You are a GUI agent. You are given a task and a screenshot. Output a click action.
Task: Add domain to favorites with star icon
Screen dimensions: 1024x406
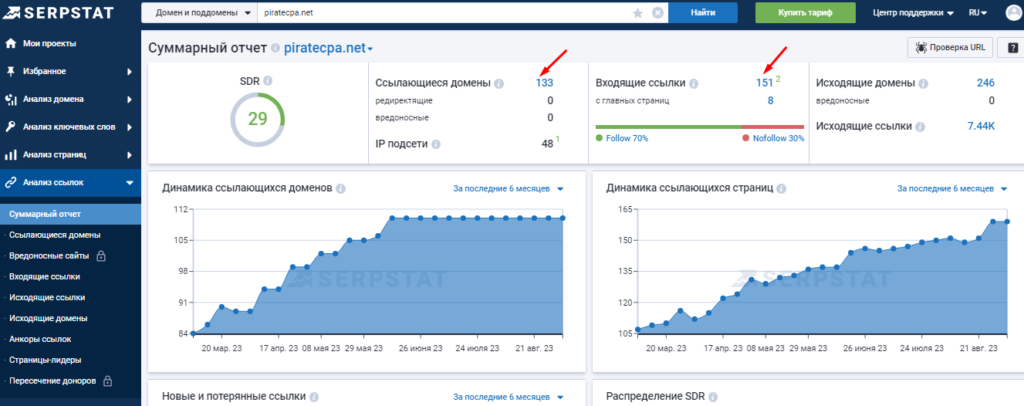(x=638, y=13)
